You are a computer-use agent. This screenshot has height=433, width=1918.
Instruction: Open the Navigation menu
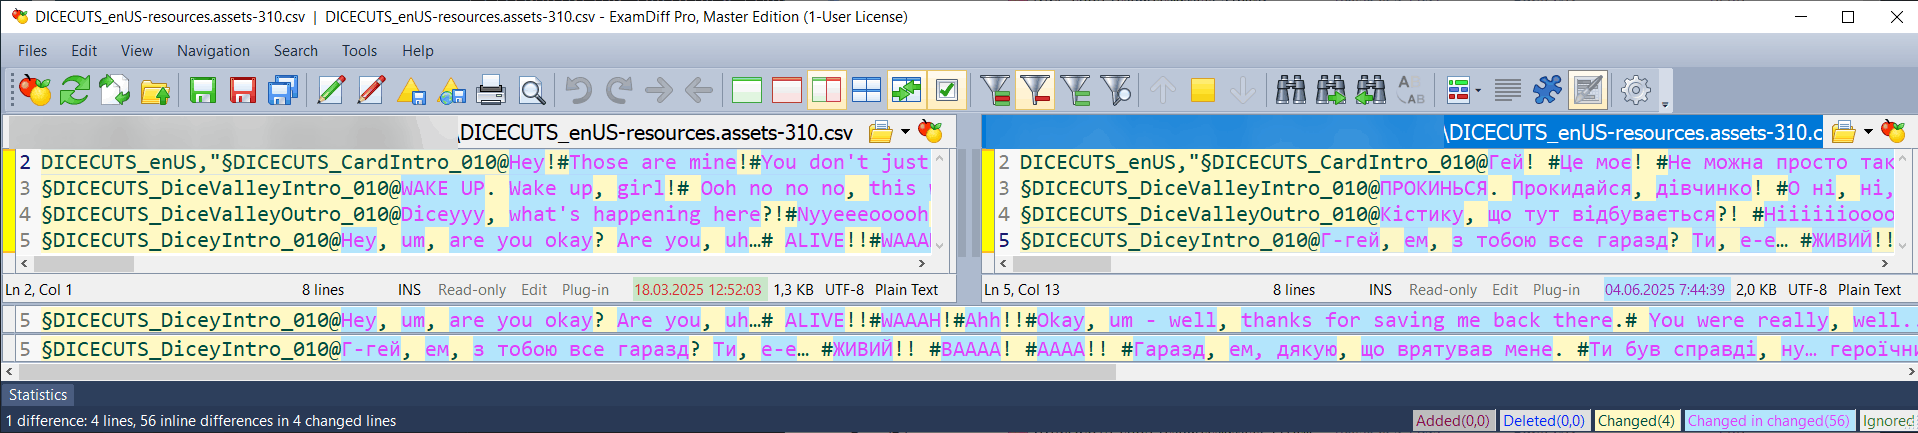point(213,51)
